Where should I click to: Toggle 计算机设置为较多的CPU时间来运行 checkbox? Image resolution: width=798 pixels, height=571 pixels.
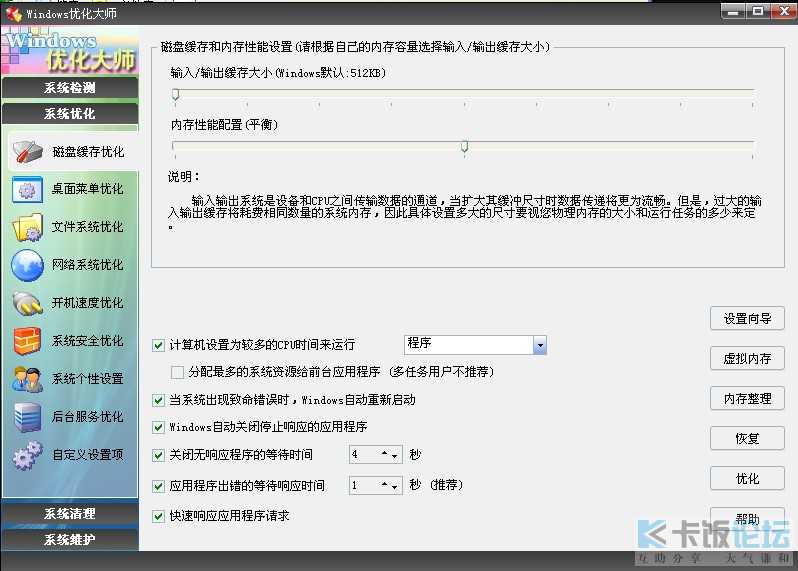pyautogui.click(x=158, y=346)
